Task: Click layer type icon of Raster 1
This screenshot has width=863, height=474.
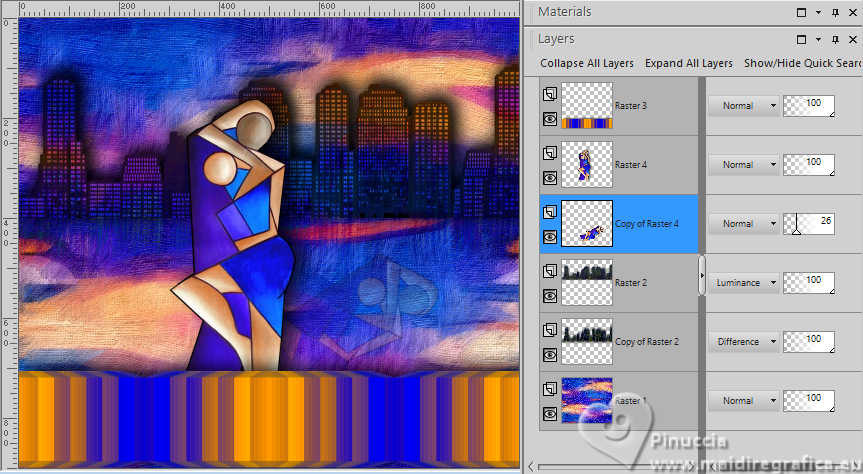Action: coord(549,389)
